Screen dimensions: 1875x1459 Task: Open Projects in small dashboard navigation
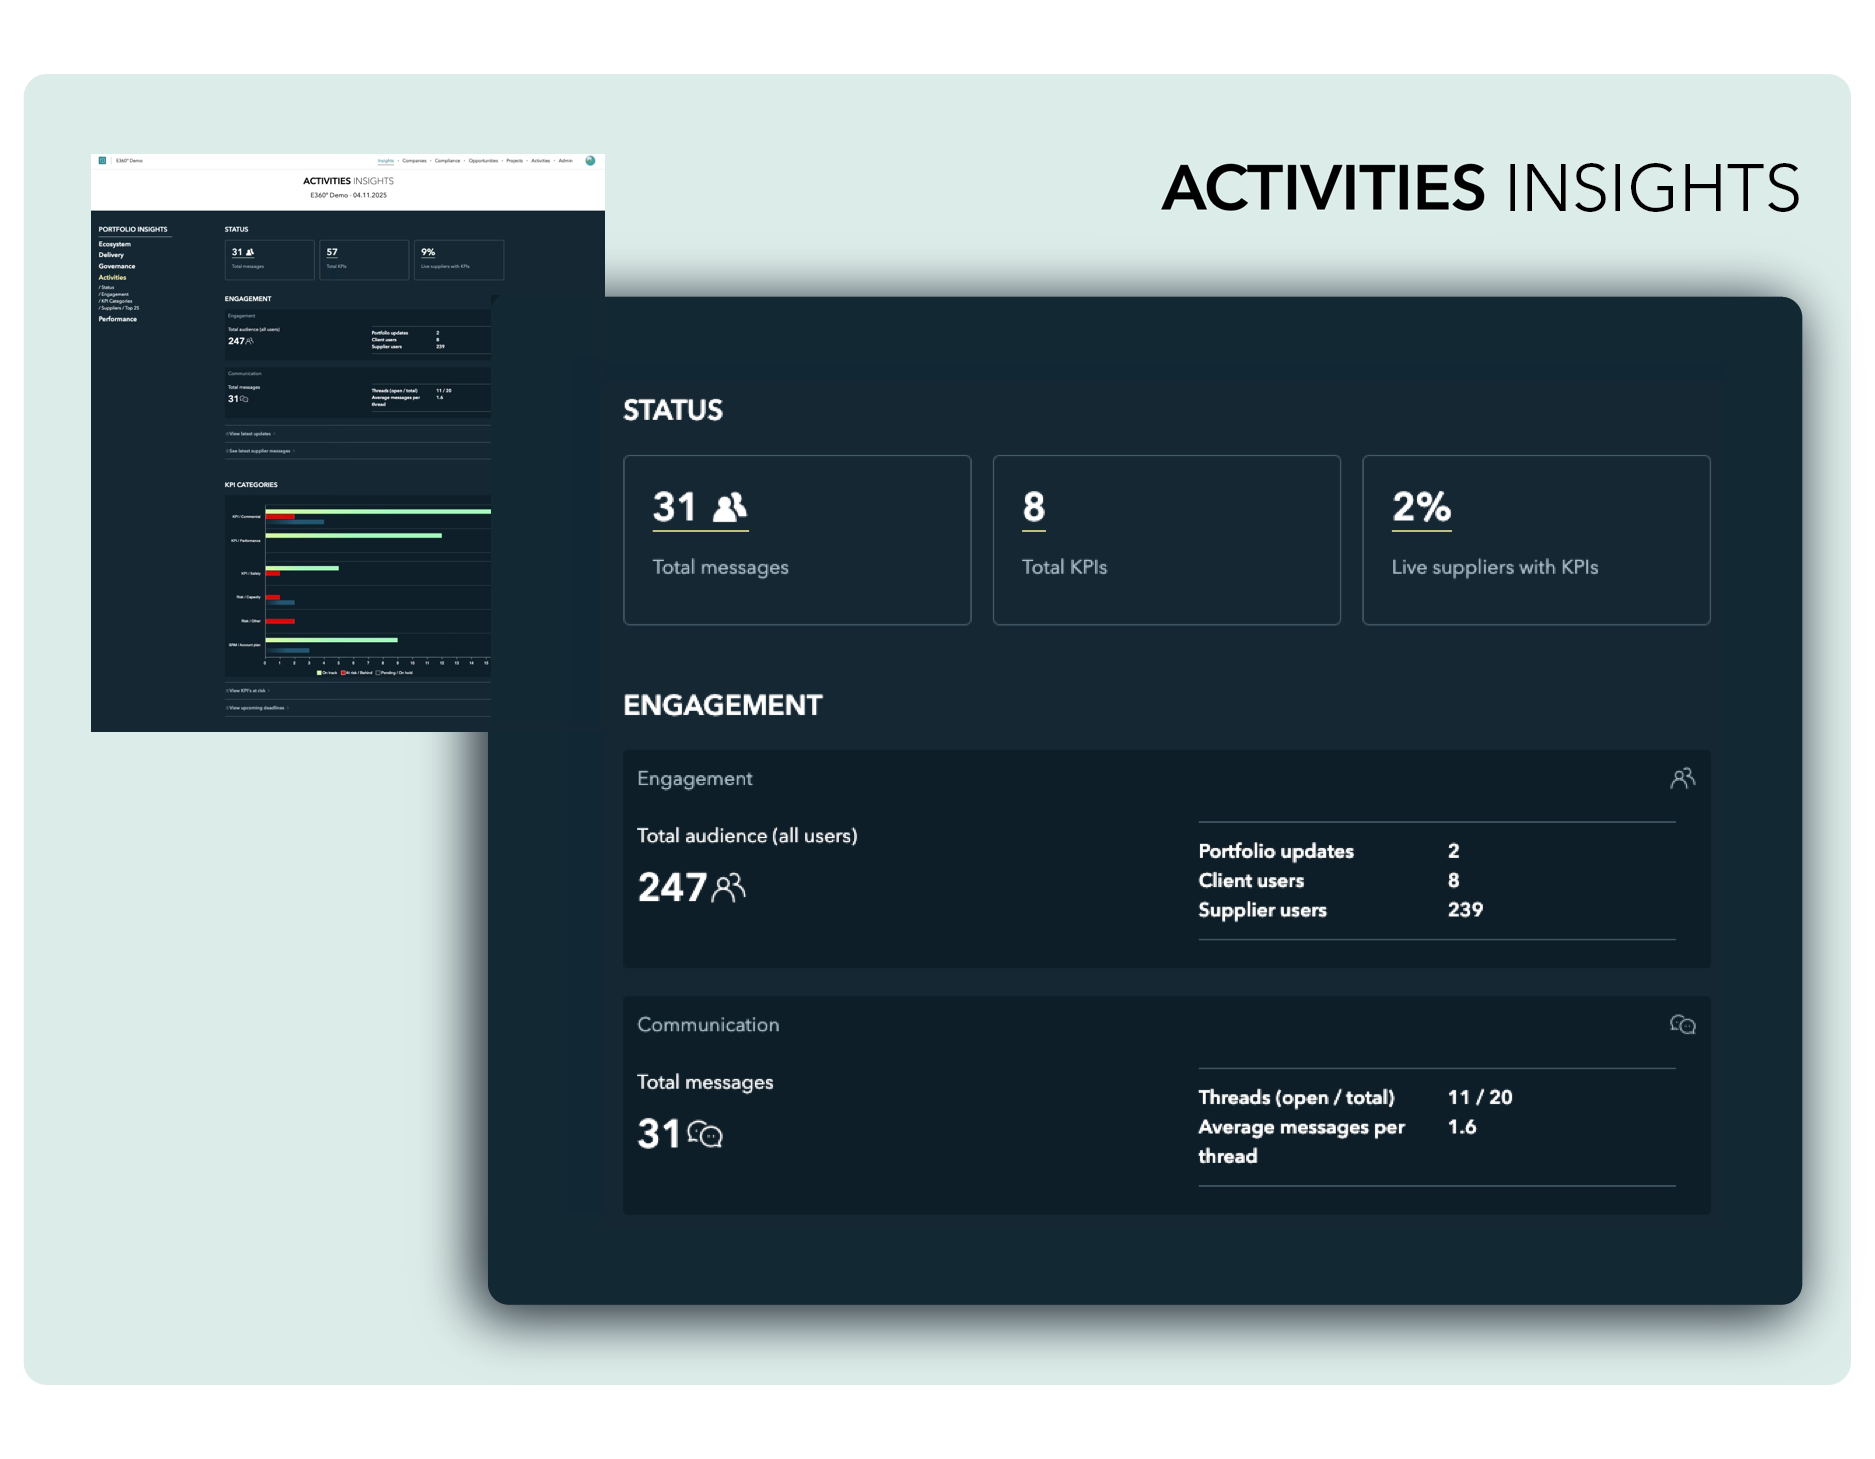click(514, 160)
